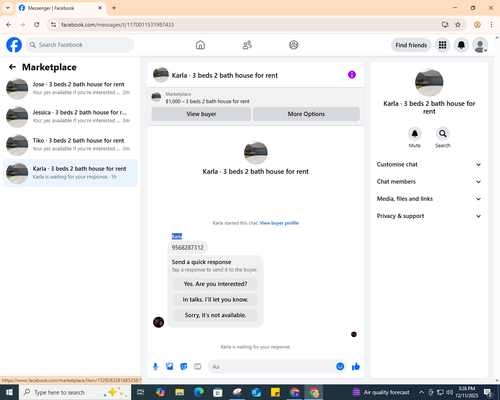Open the new tab plus button
Screen dimensions: 500x400
point(114,8)
